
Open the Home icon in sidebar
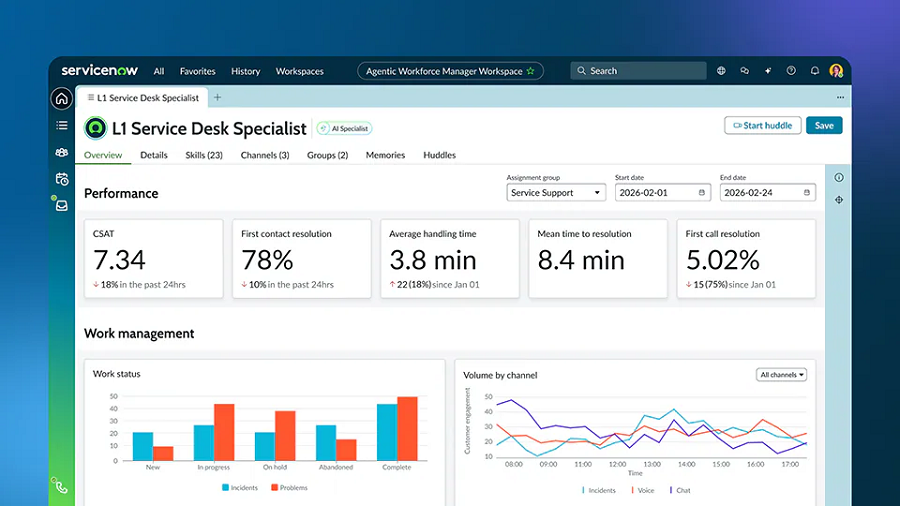[x=62, y=98]
